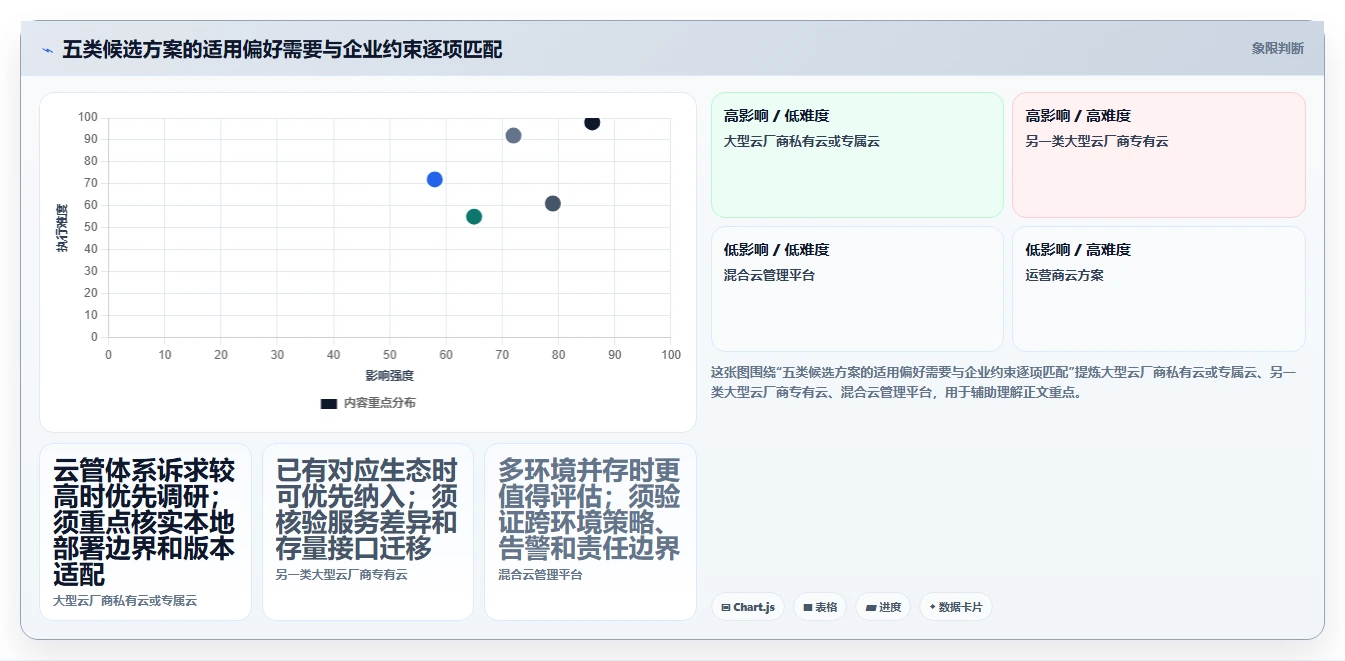Toggle the 内容重点分布 legend swatch
The height and width of the screenshot is (661, 1345).
click(328, 403)
